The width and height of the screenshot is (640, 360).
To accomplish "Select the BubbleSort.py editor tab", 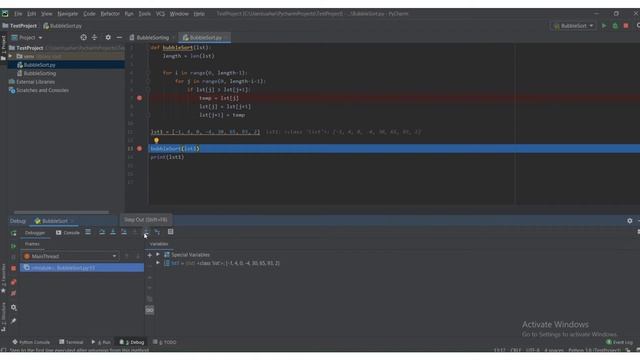I will point(204,38).
